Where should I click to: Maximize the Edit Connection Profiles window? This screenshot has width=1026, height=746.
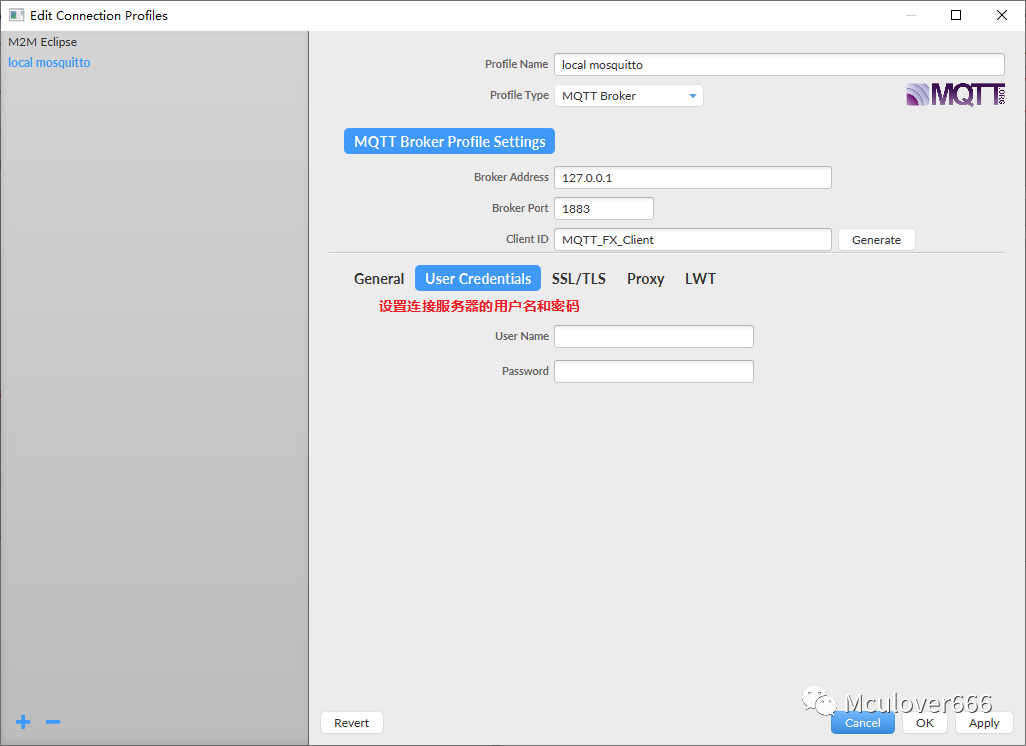tap(956, 15)
